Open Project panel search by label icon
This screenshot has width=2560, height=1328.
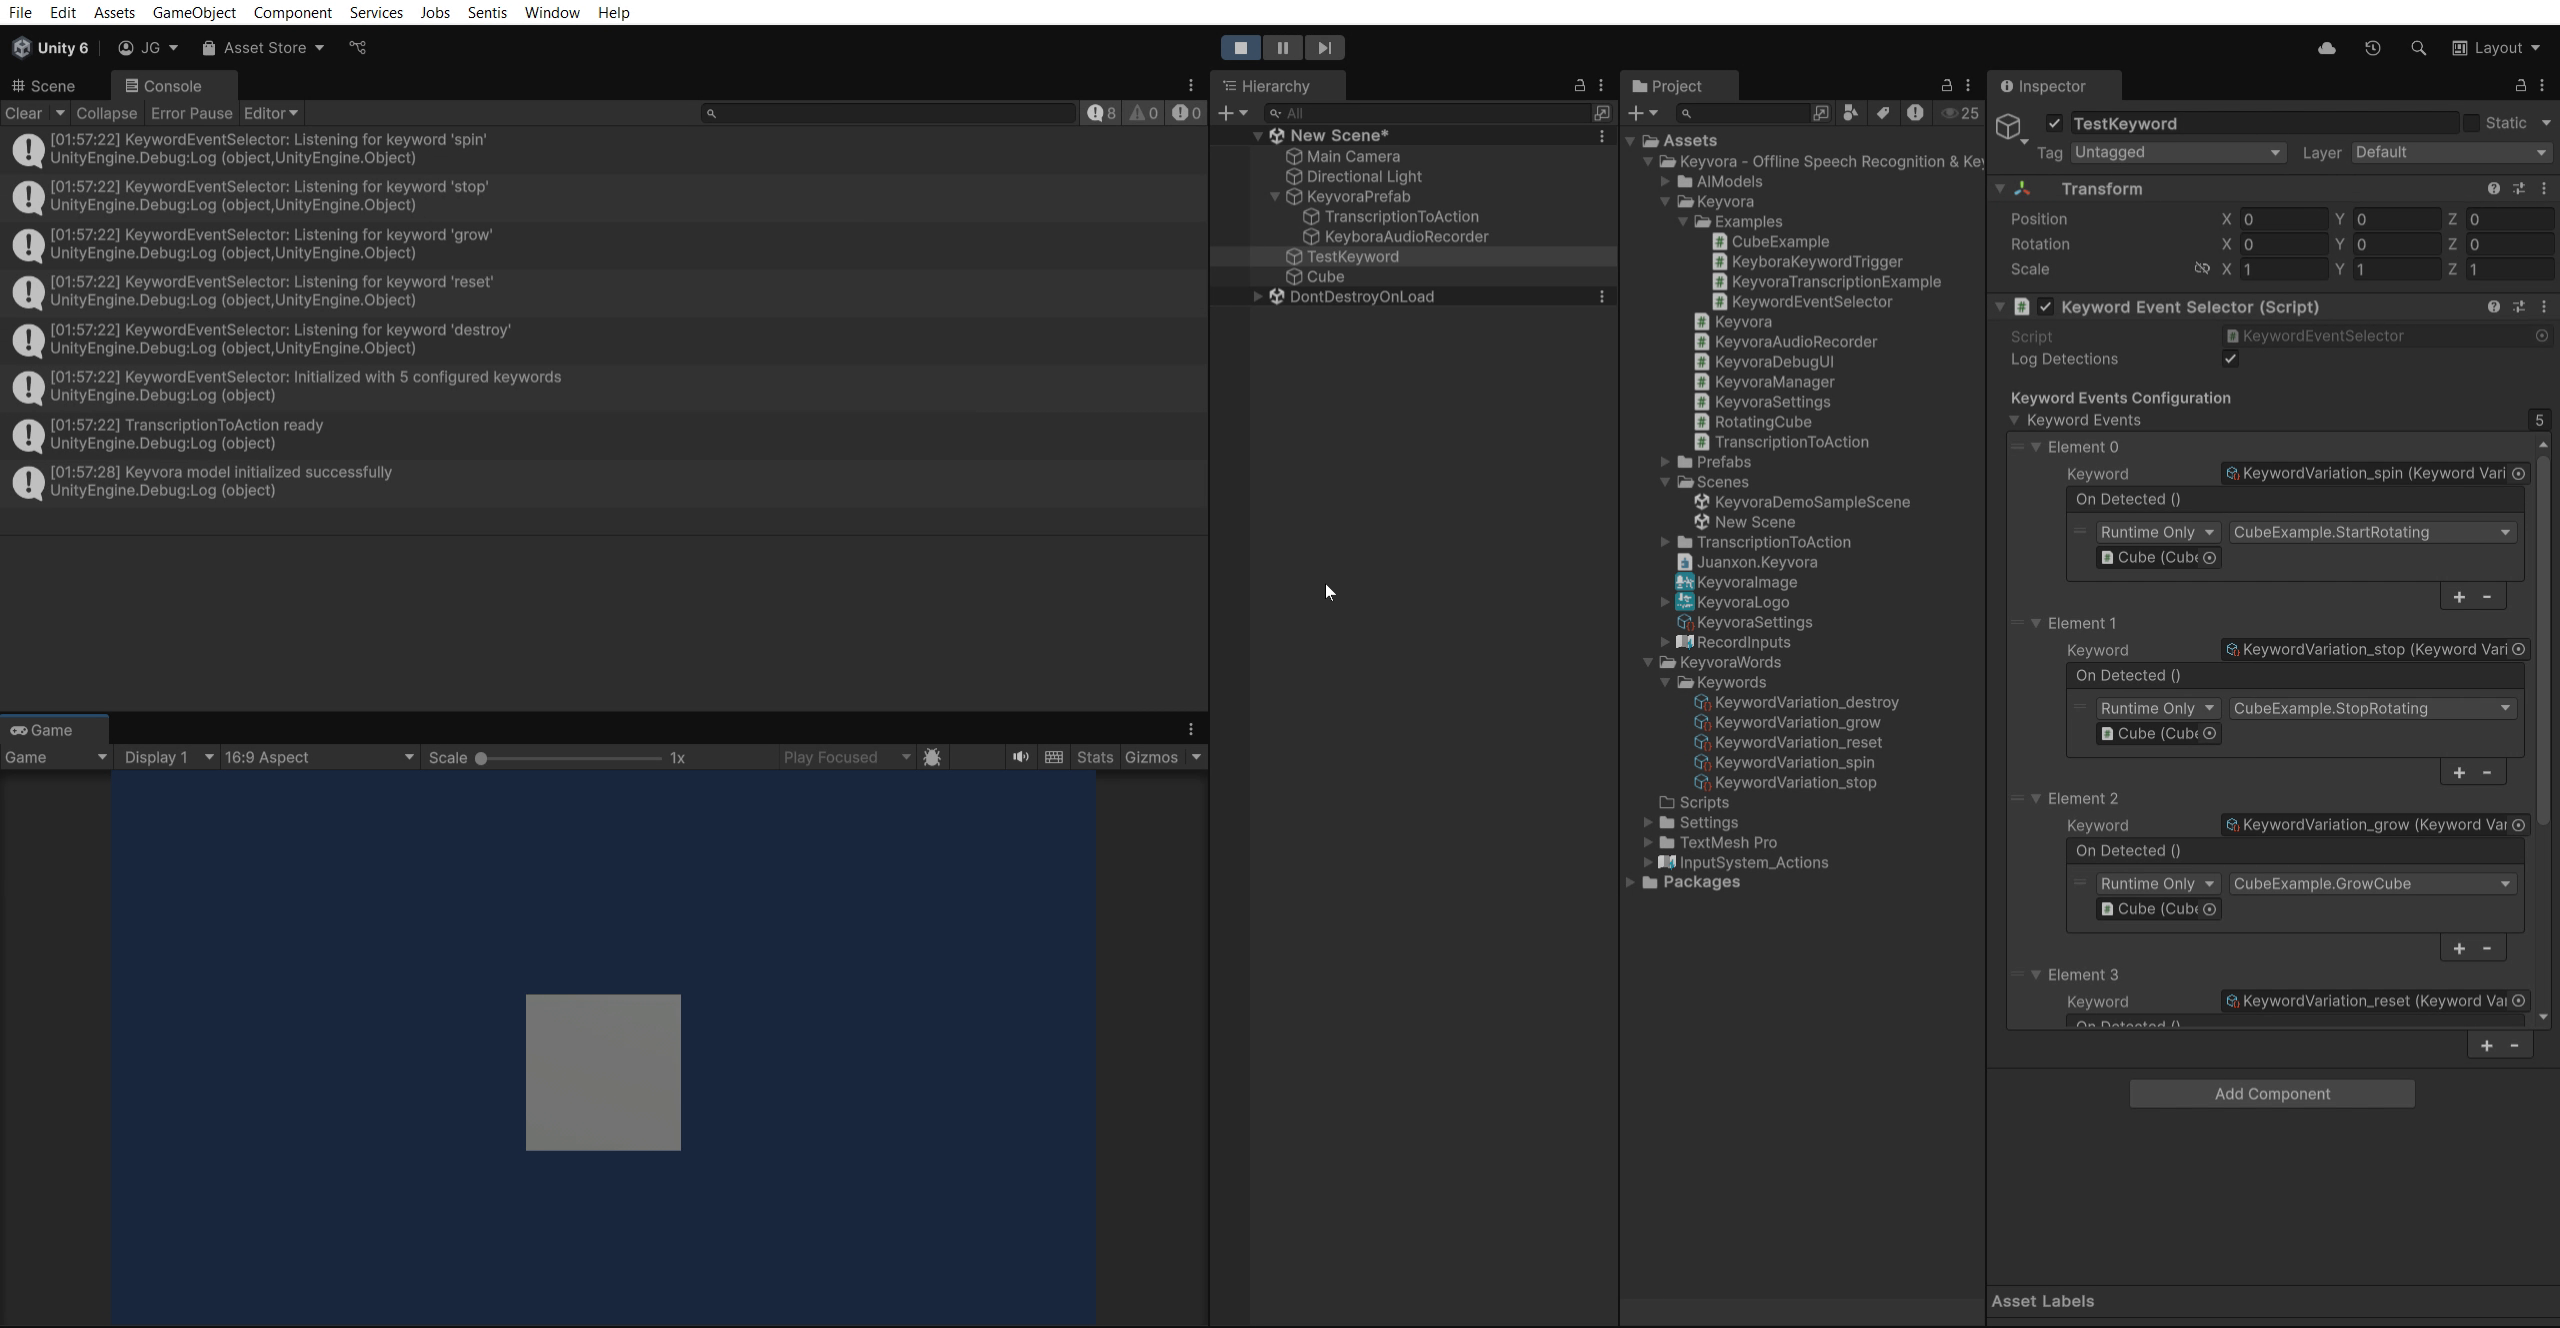[1883, 113]
